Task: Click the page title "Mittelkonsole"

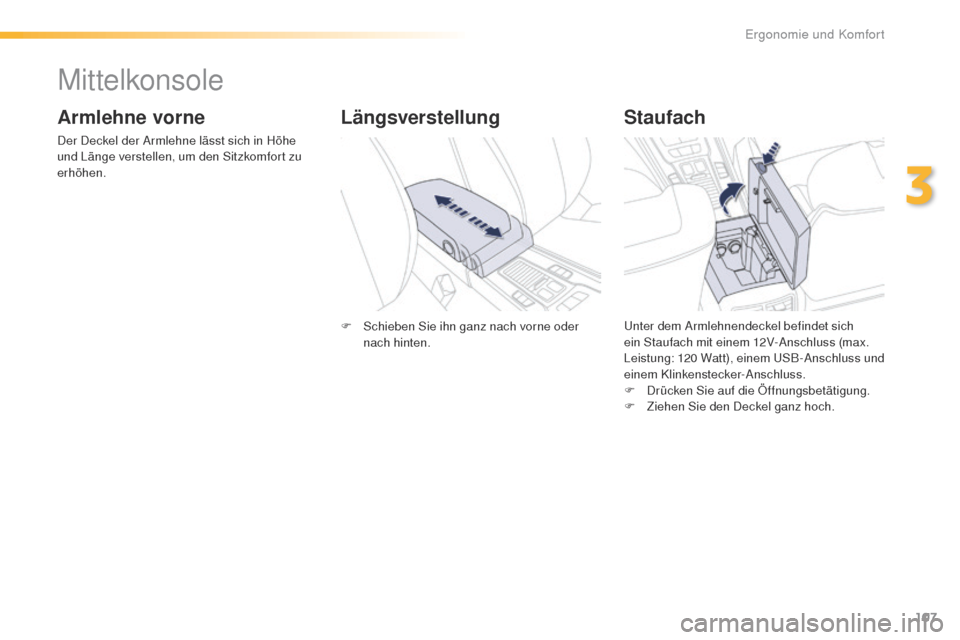Action: [x=140, y=80]
